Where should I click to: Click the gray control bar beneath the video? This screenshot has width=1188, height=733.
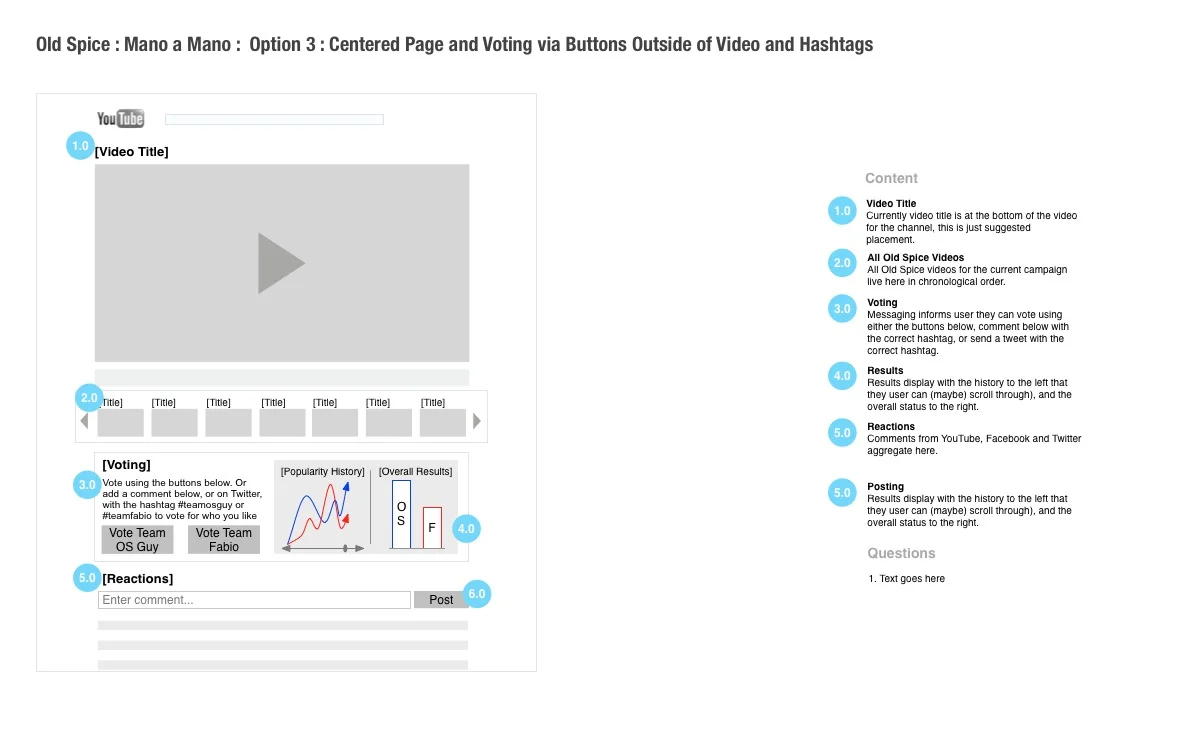tap(282, 377)
